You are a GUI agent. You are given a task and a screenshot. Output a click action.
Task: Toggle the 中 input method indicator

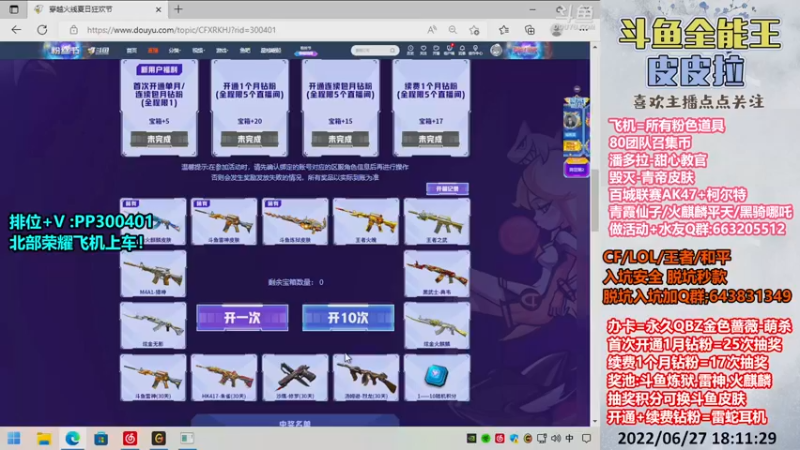569,438
